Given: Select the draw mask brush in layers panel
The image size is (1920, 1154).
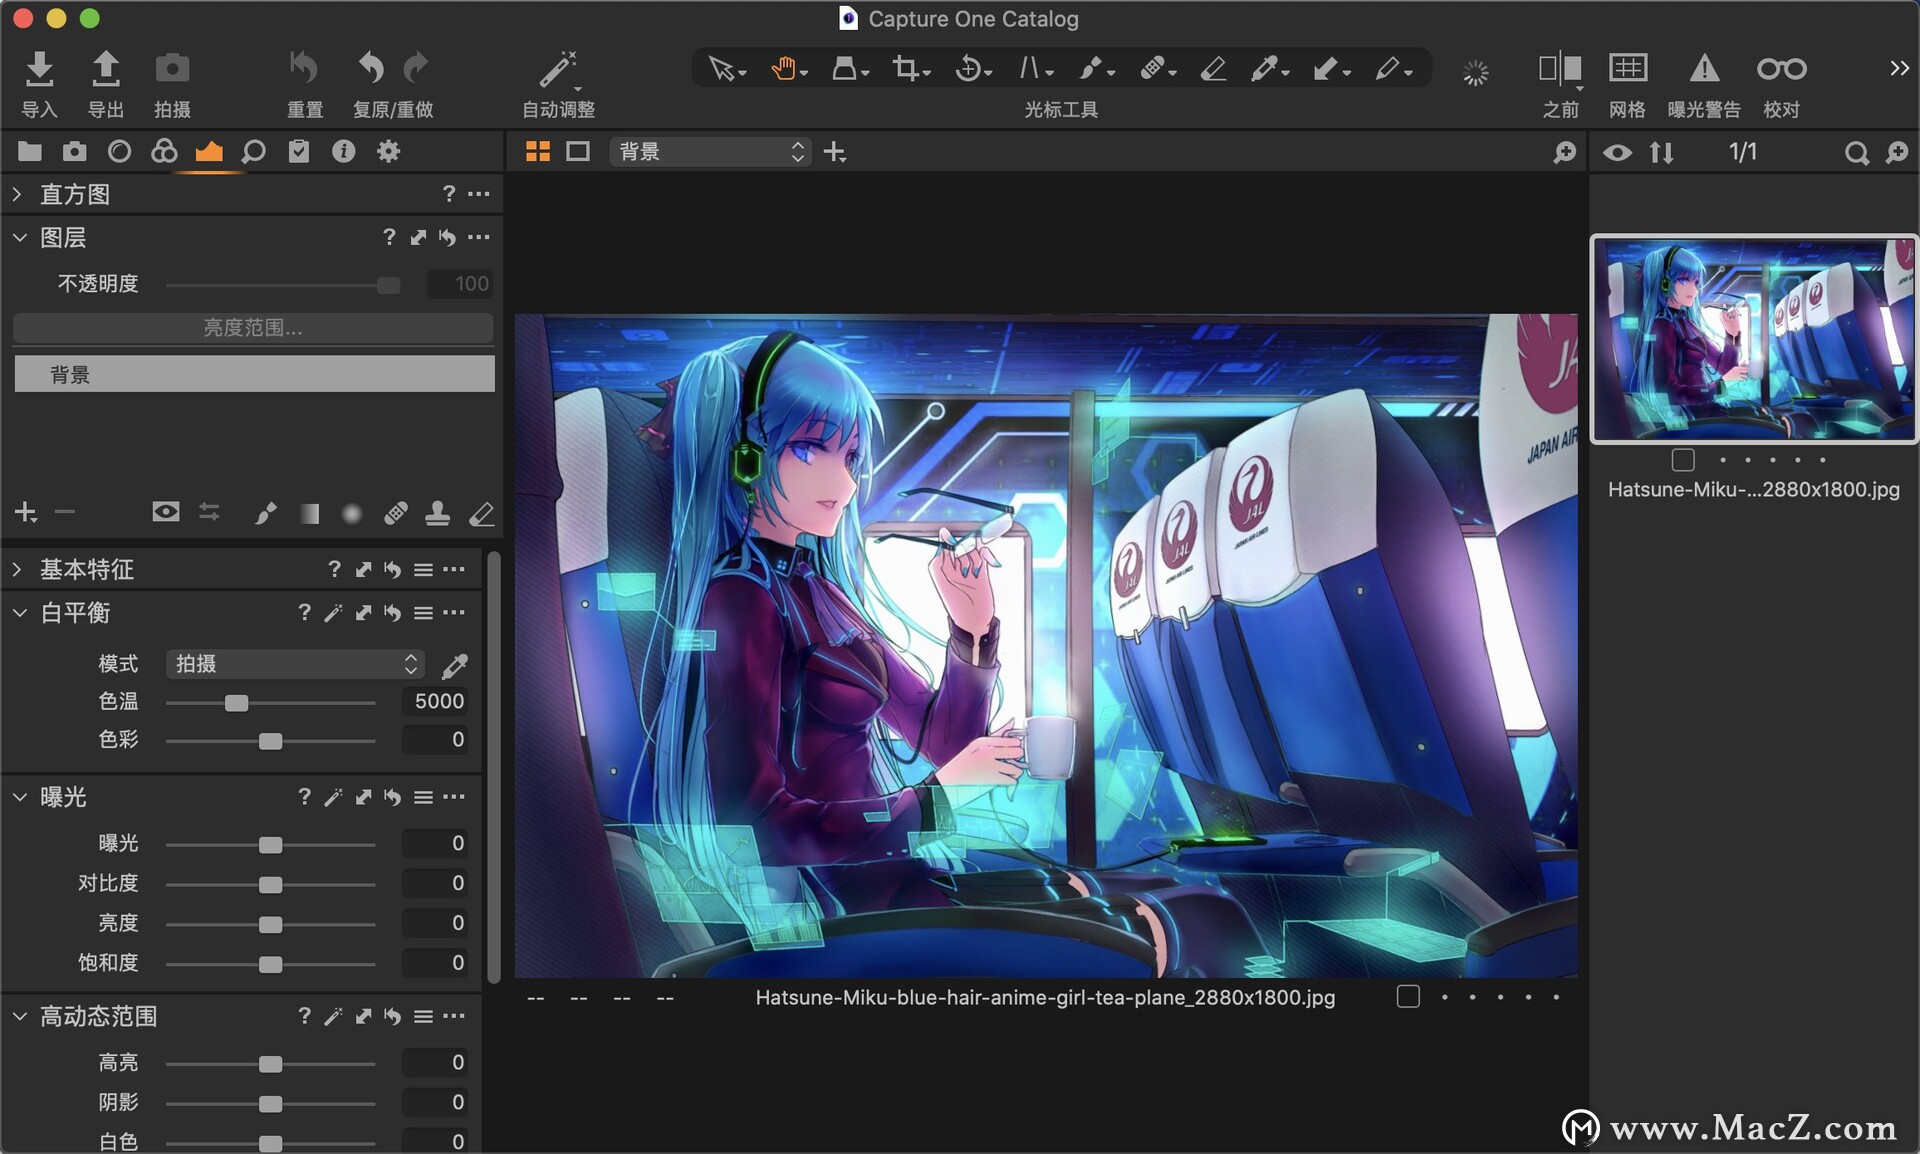Looking at the screenshot, I should pyautogui.click(x=265, y=513).
